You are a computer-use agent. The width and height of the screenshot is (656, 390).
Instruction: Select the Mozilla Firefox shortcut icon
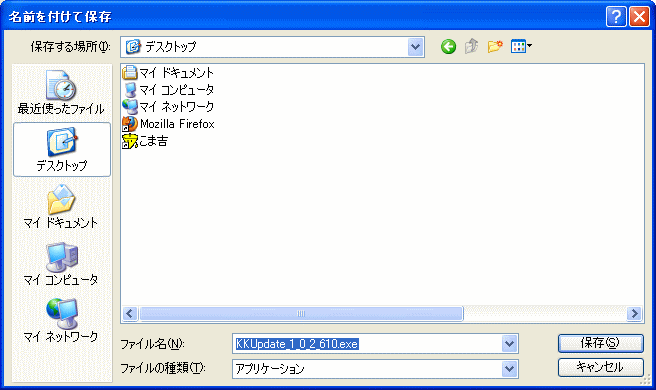click(x=130, y=124)
